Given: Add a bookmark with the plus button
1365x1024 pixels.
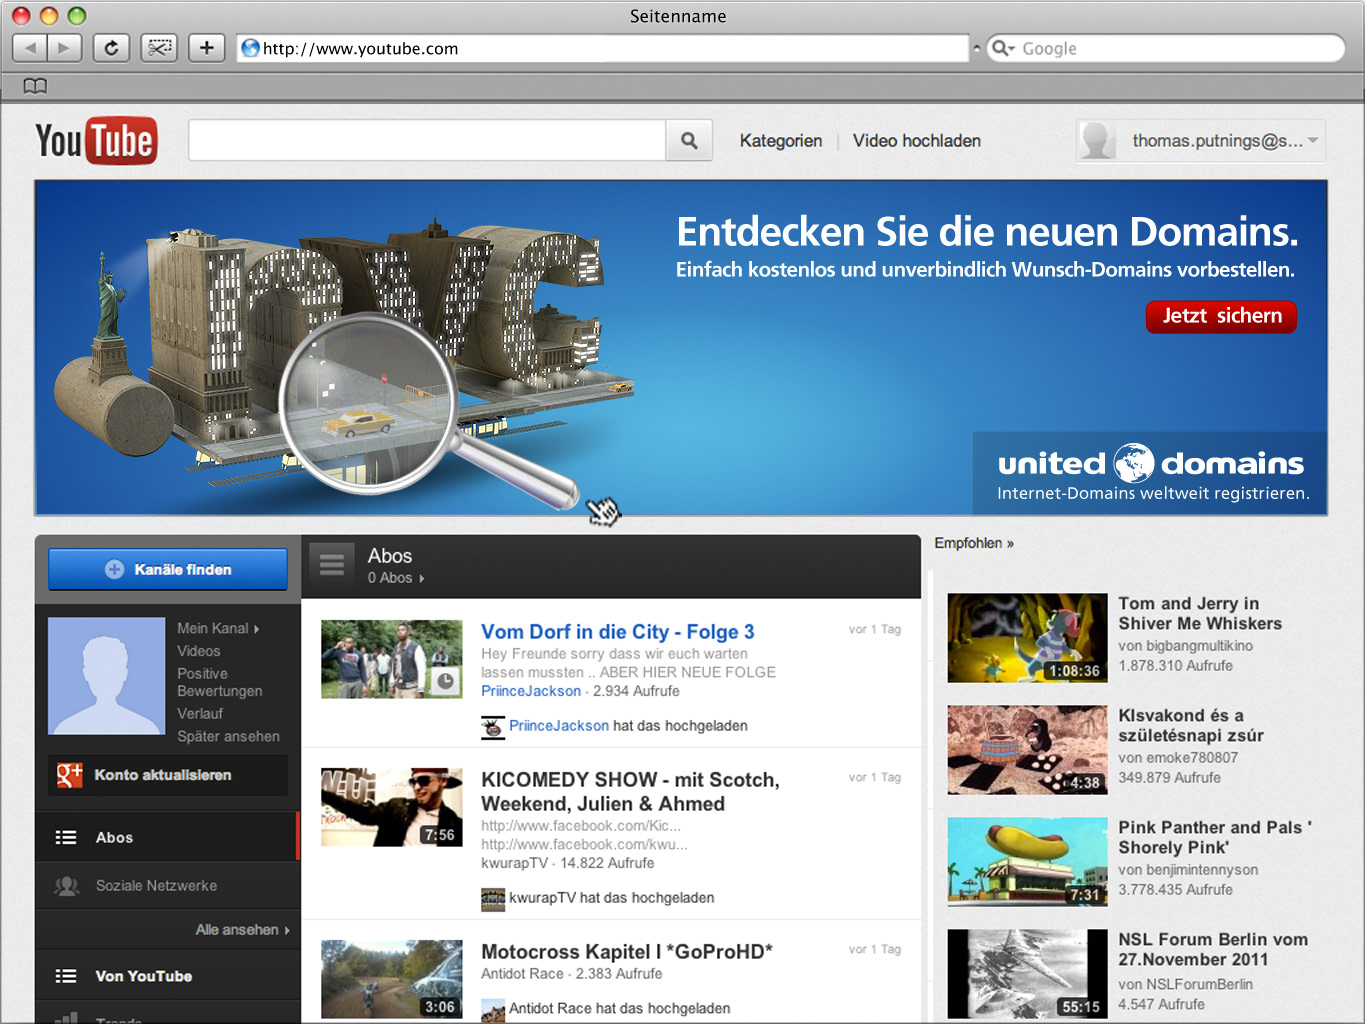Looking at the screenshot, I should click(207, 48).
